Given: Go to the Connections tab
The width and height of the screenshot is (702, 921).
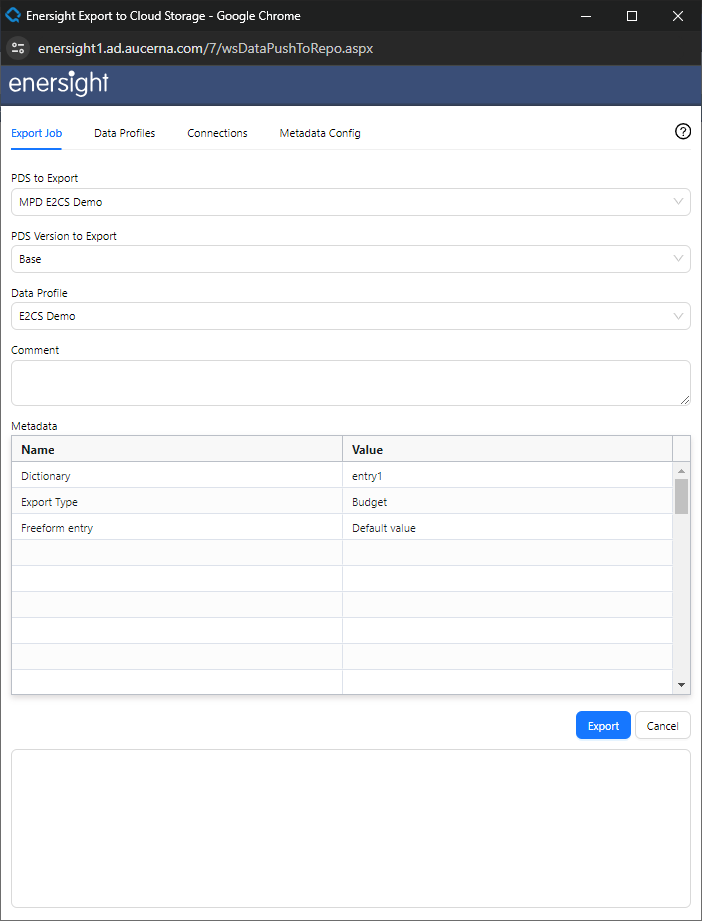Looking at the screenshot, I should [x=217, y=133].
